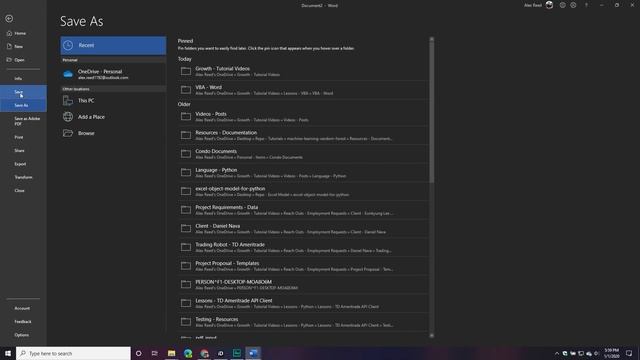Select This PC as save location
Screen dimensions: 640x360
(x=113, y=100)
